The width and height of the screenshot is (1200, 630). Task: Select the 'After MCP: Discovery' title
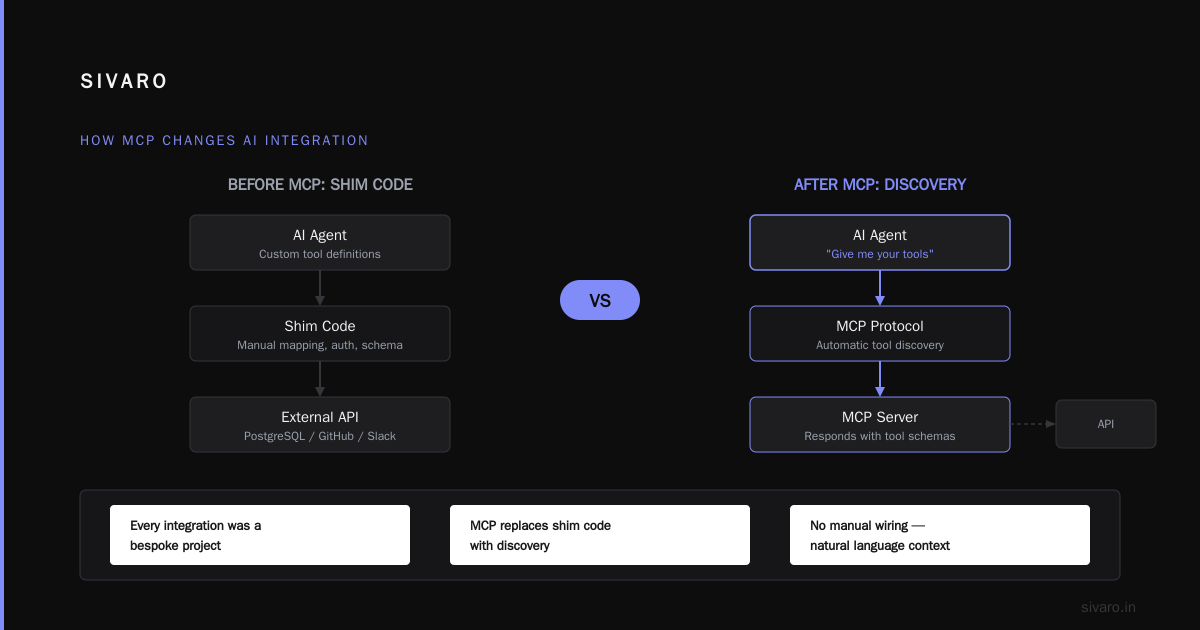coord(880,185)
